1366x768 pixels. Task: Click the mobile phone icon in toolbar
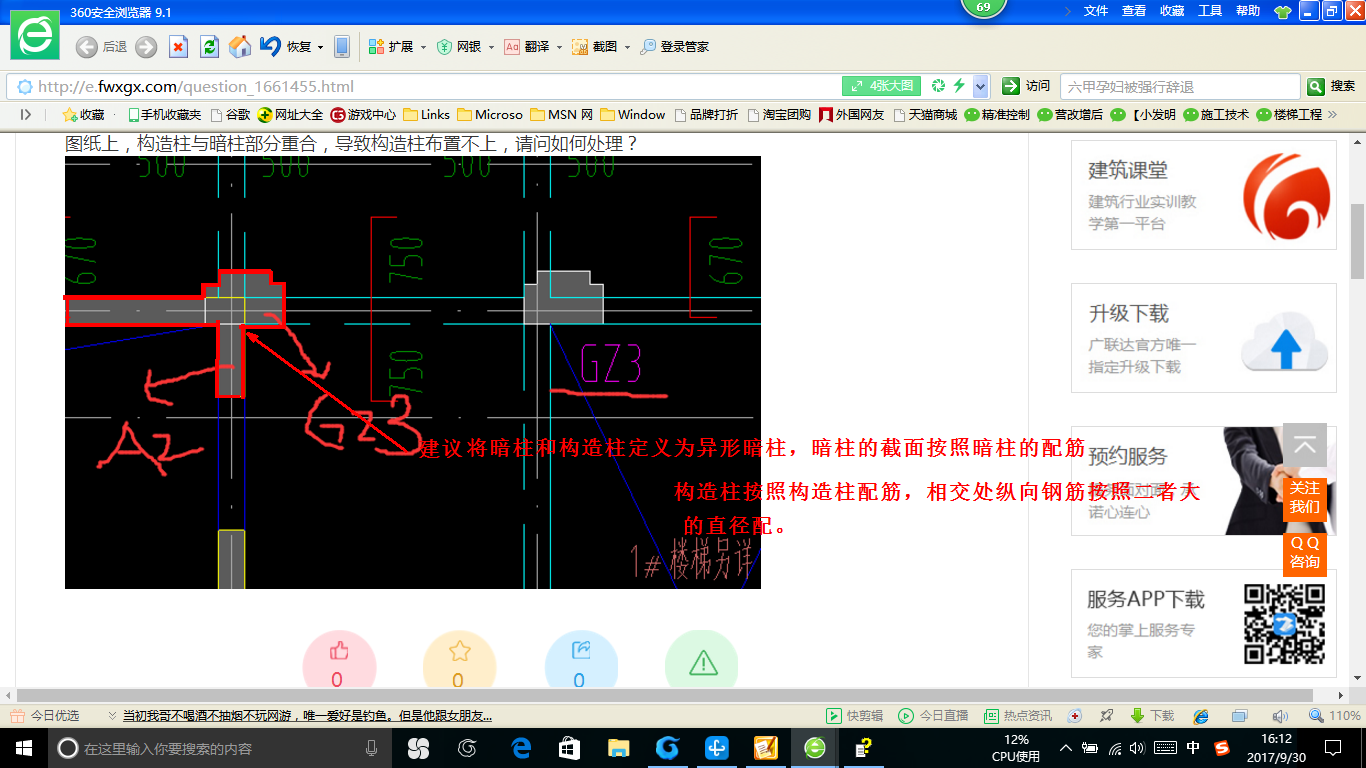pos(342,47)
